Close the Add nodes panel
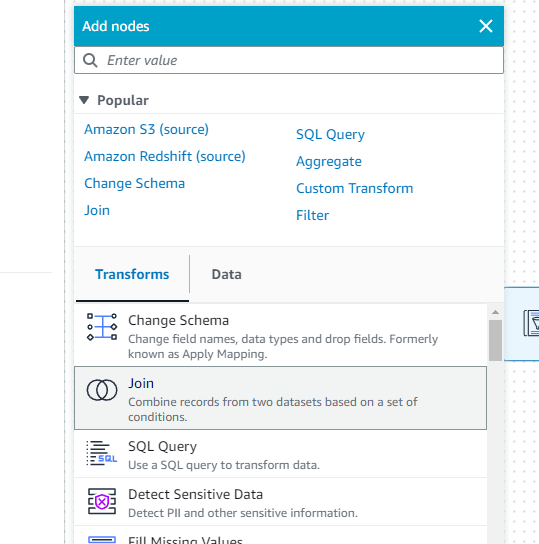 pos(486,26)
